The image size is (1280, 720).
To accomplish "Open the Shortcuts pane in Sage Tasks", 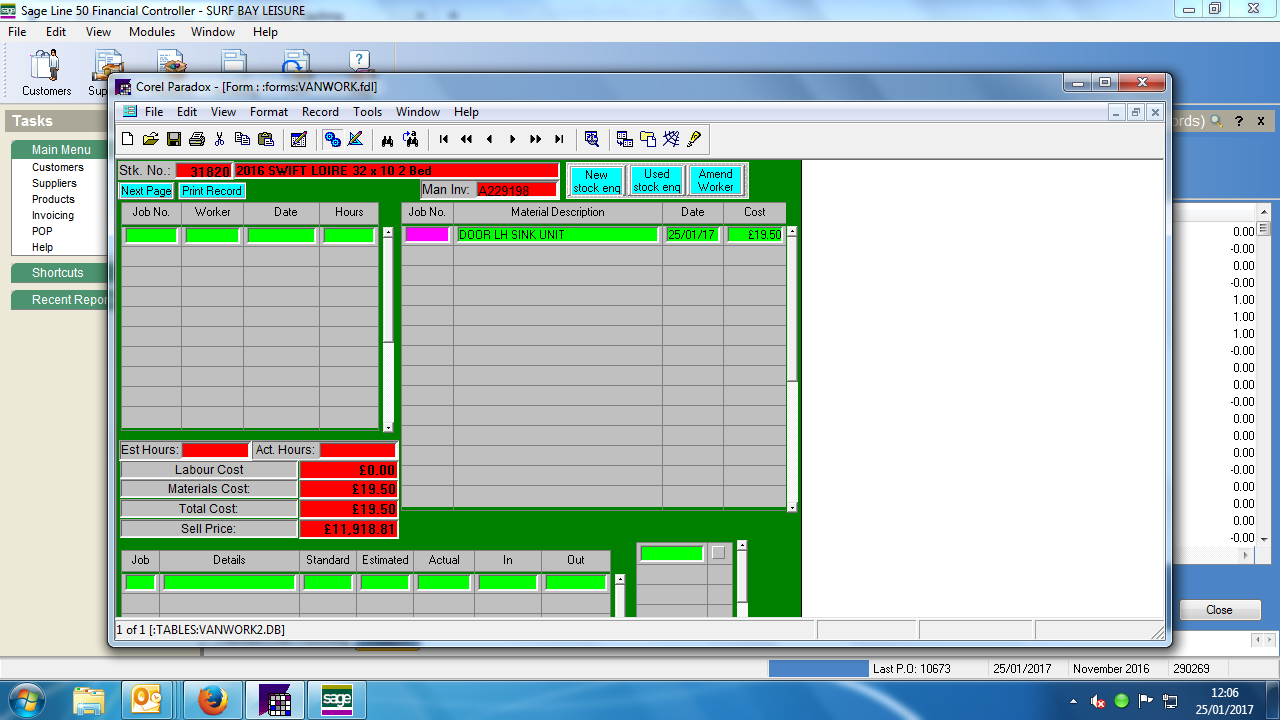I will tap(58, 273).
